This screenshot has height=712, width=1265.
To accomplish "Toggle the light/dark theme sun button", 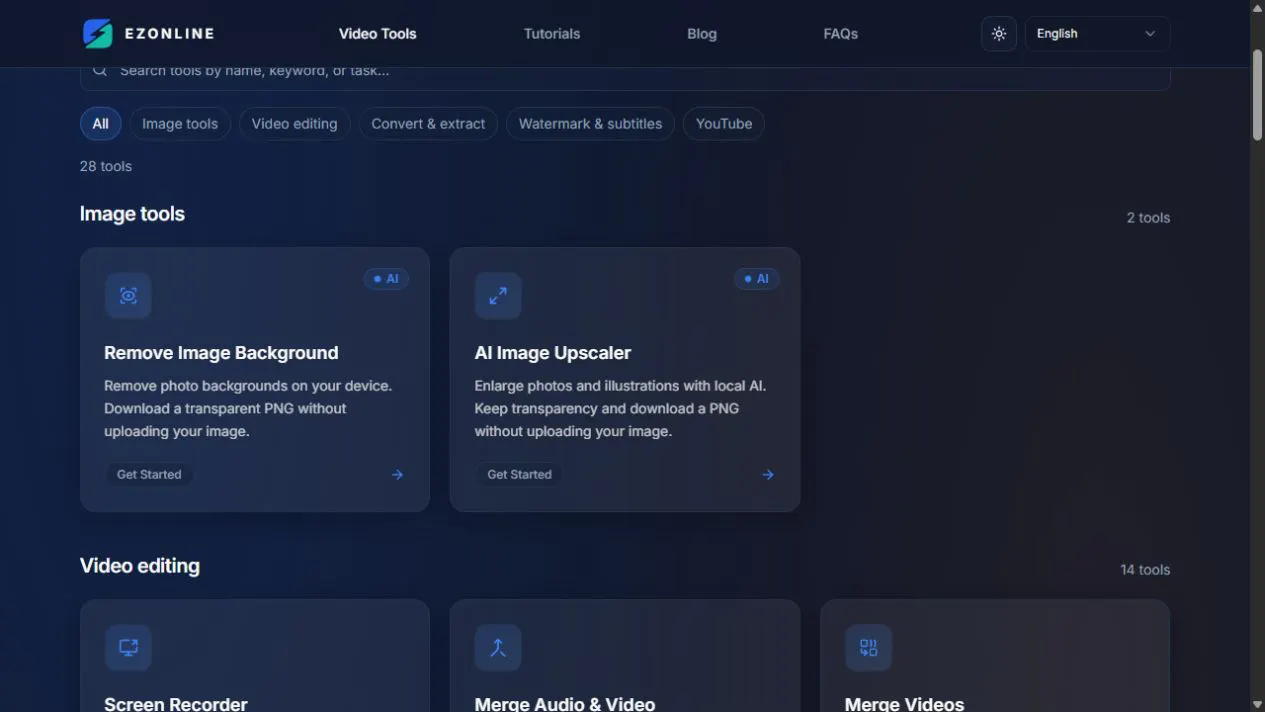I will tap(999, 34).
